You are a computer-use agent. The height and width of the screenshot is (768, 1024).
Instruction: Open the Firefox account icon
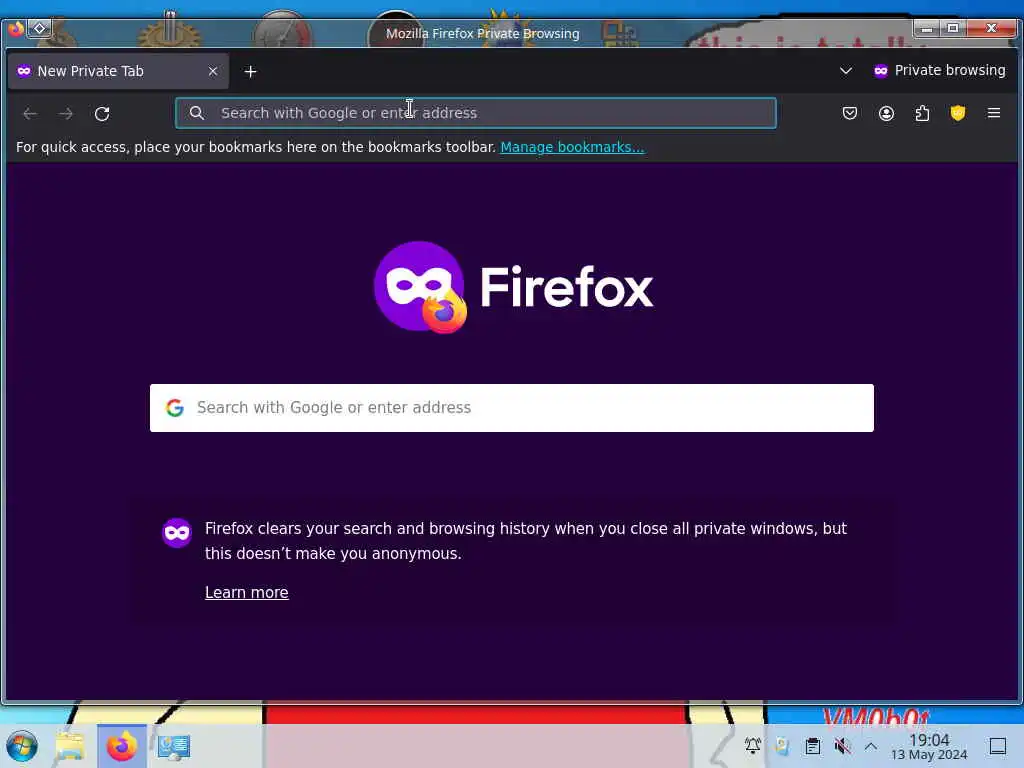(x=886, y=114)
